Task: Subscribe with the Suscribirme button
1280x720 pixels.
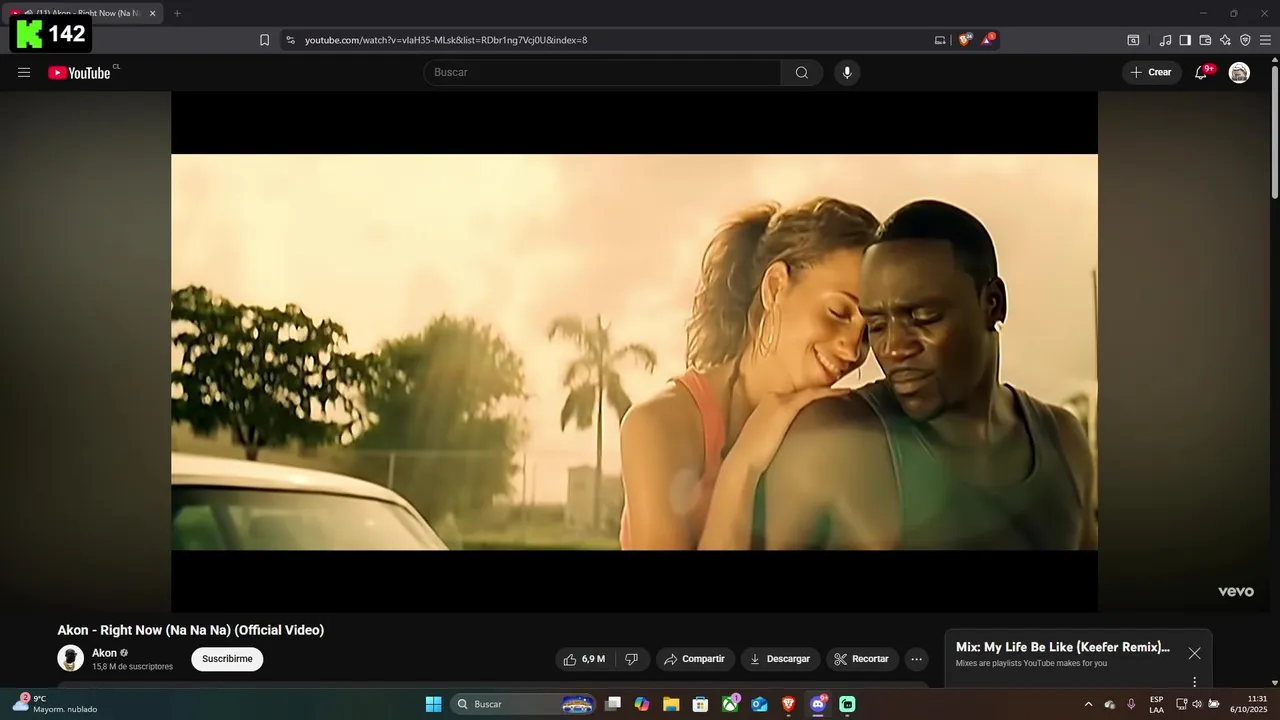Action: 227,659
